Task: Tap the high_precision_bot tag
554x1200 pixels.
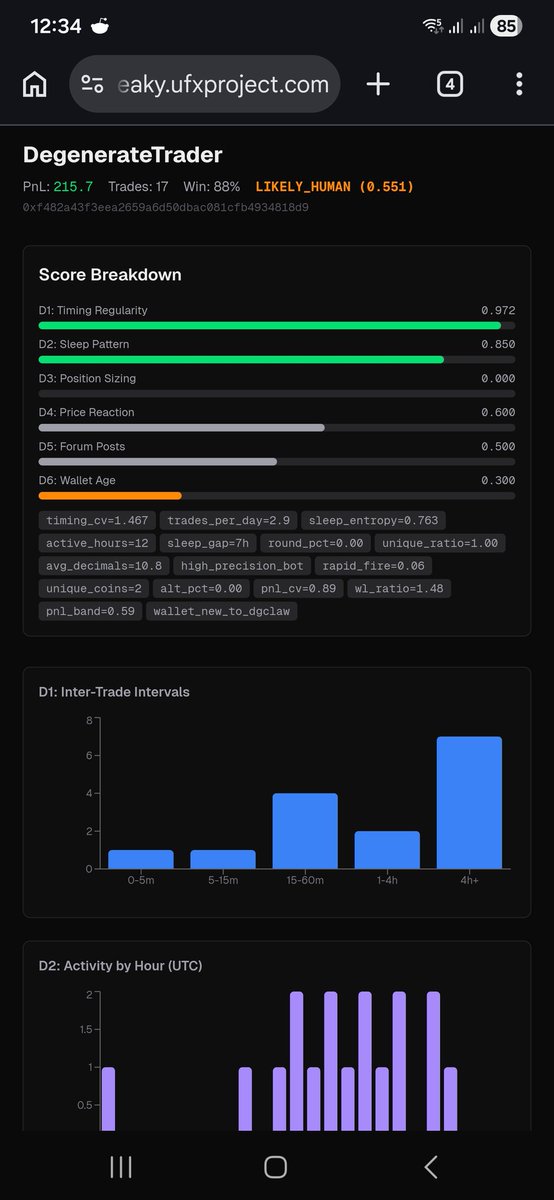Action: [x=241, y=566]
